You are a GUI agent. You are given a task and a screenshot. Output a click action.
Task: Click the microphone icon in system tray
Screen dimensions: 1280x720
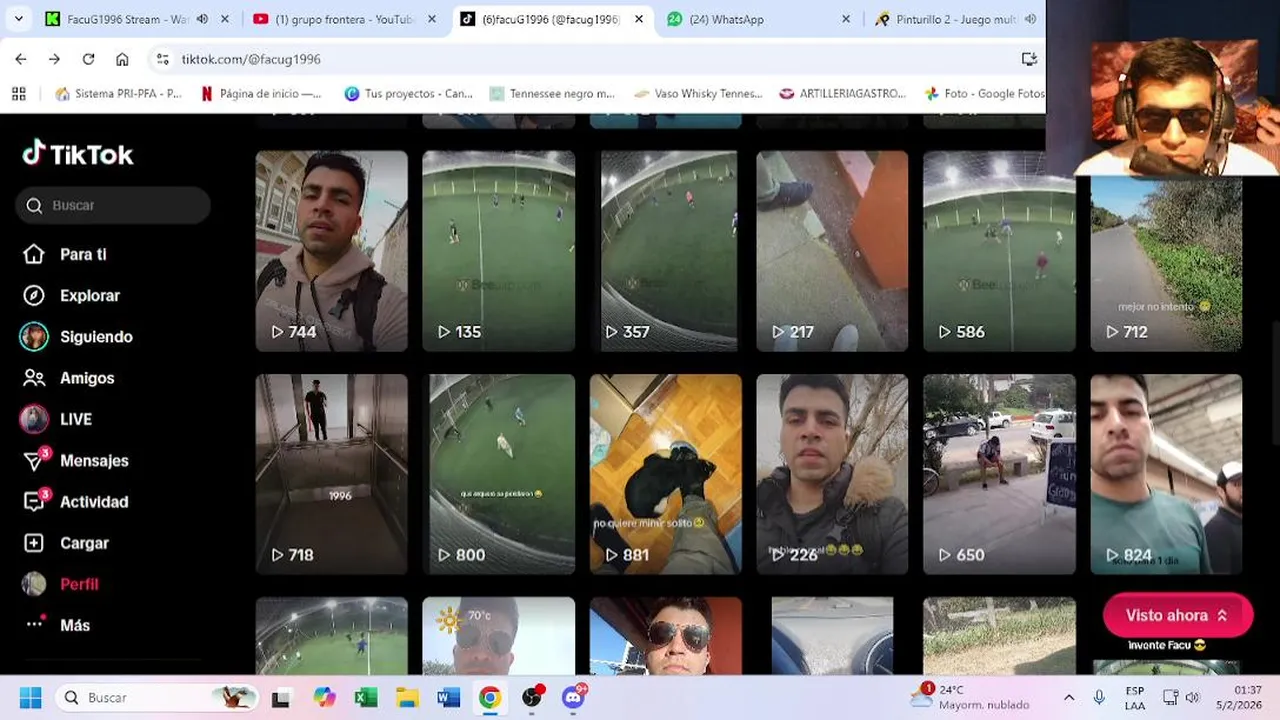1099,697
